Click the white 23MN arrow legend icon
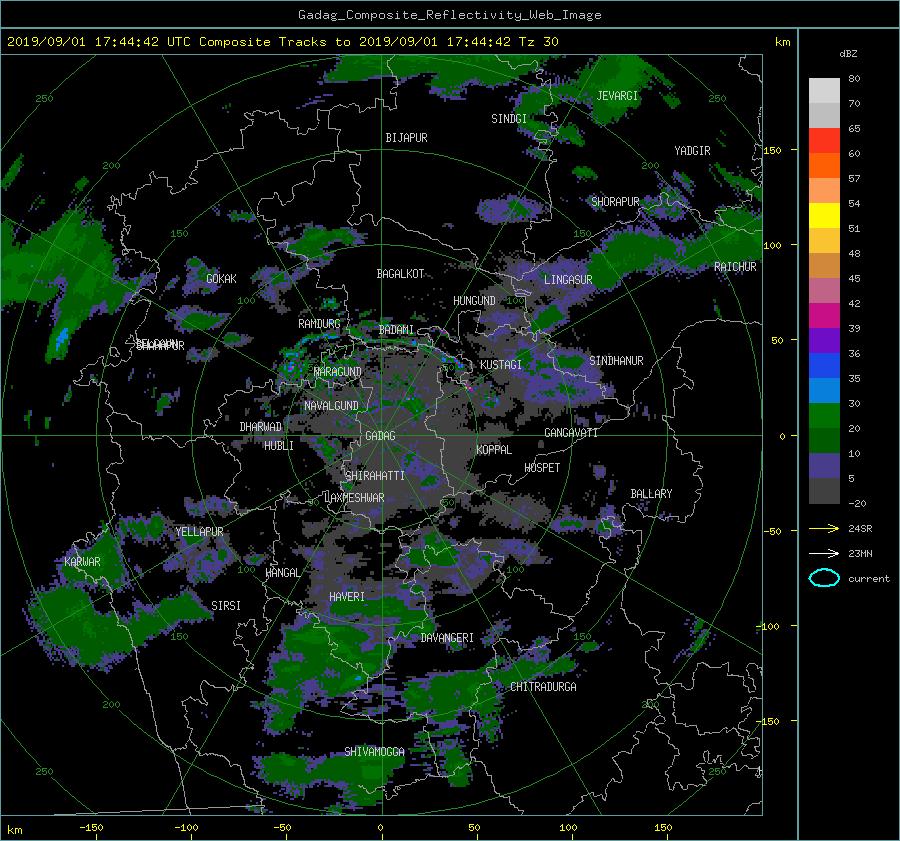Viewport: 900px width, 841px height. [824, 553]
